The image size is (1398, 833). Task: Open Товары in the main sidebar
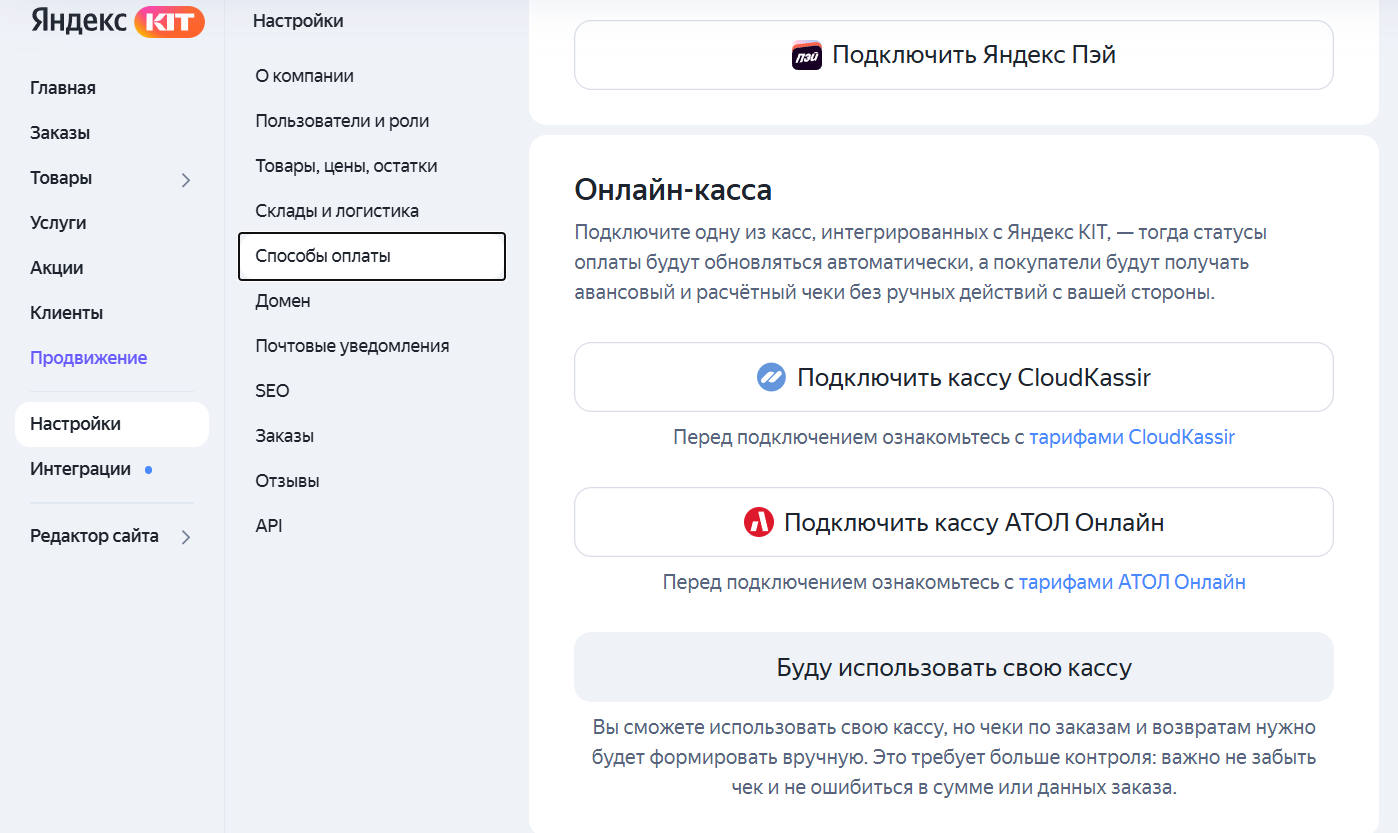tap(61, 178)
